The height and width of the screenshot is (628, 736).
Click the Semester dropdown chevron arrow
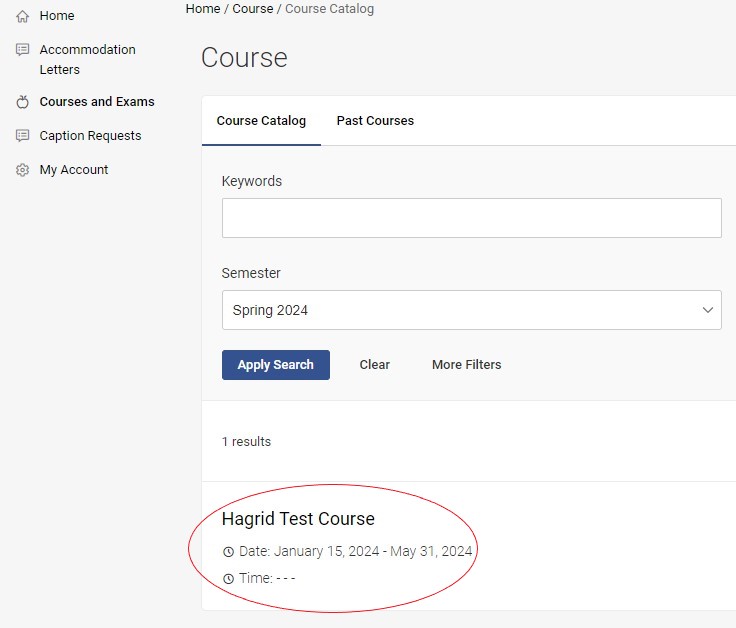[708, 310]
